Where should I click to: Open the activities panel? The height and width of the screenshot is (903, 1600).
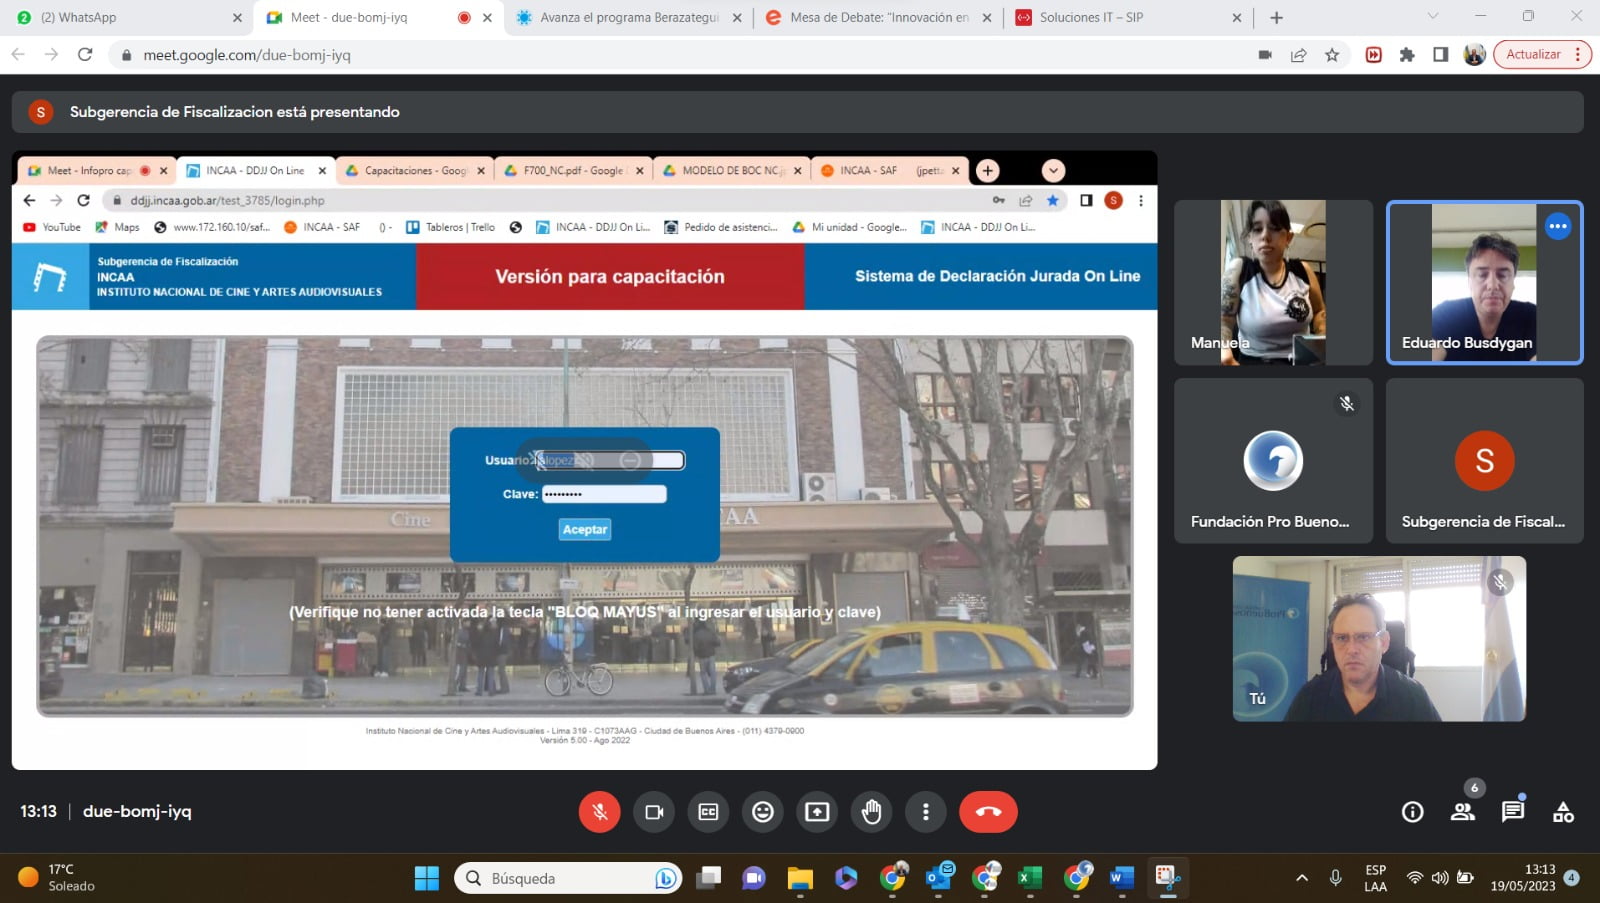1563,812
